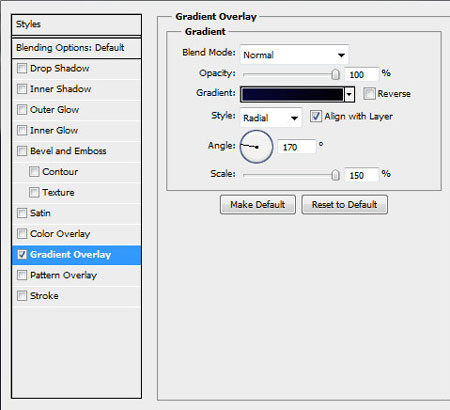This screenshot has width=450, height=410.
Task: Enable the Contour checkbox
Action: 34,172
